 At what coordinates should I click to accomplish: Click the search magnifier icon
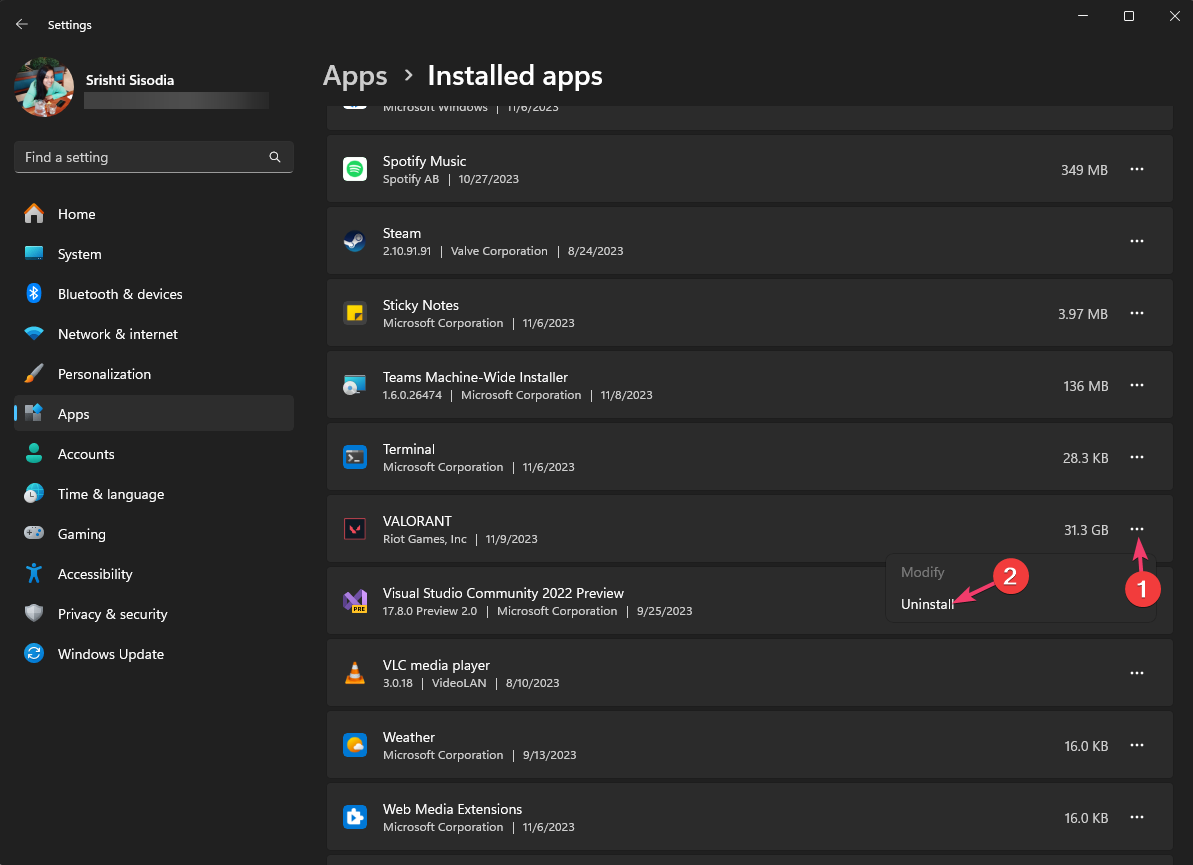(275, 157)
